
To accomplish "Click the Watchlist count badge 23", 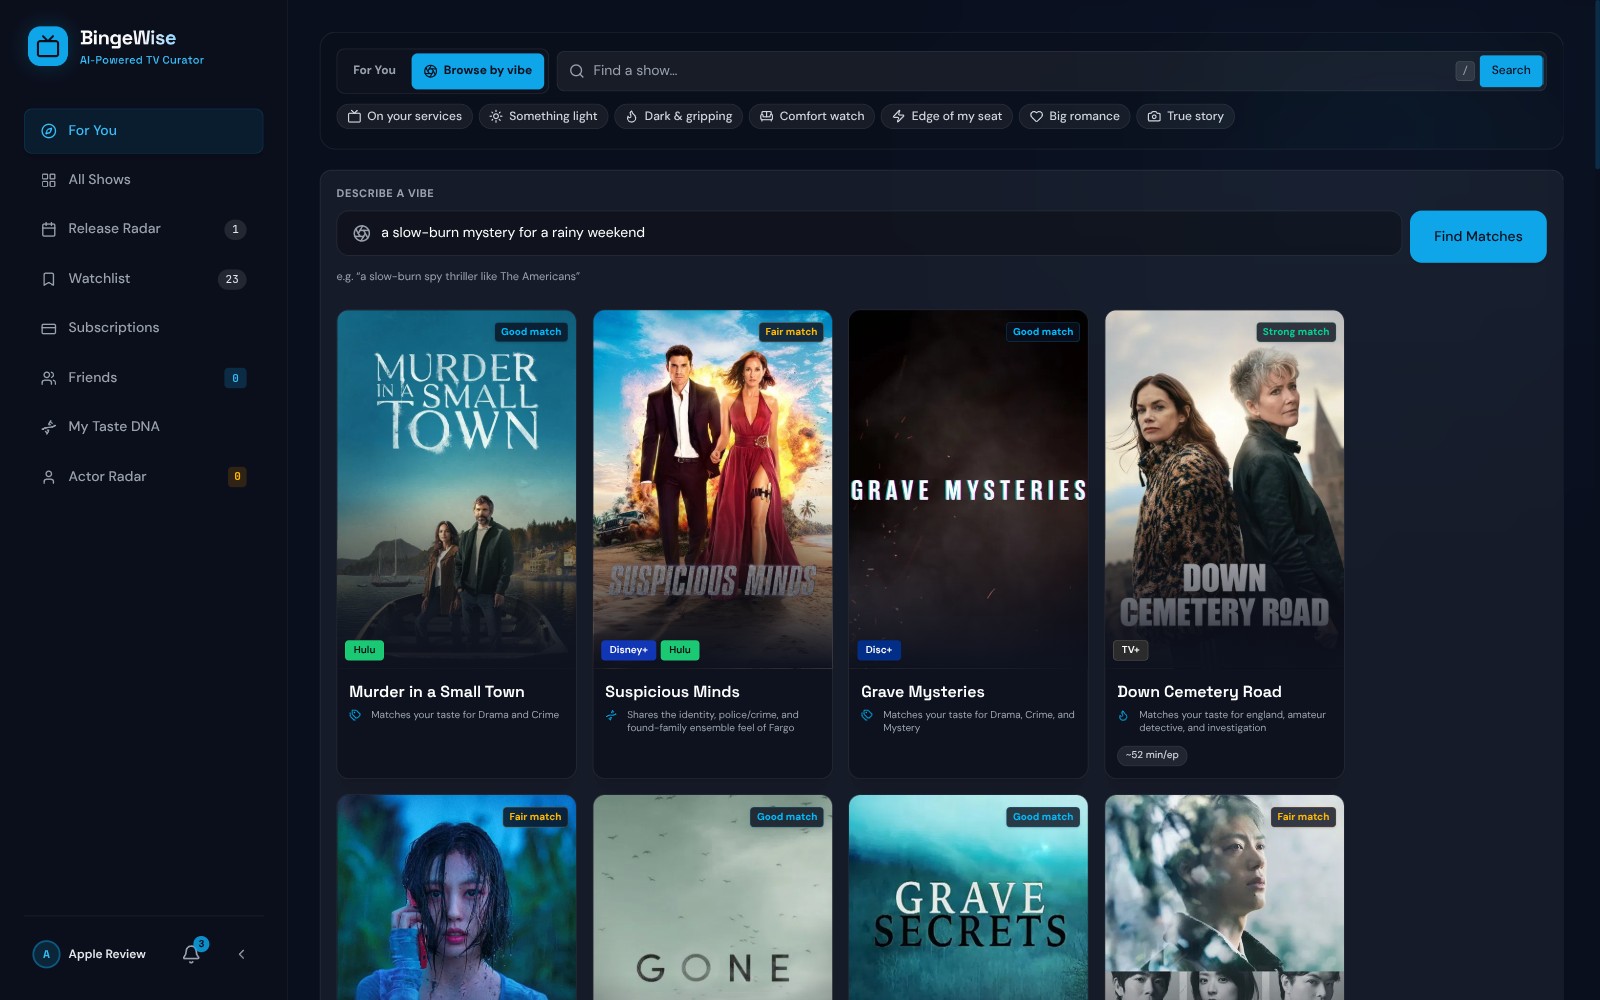I will click(x=232, y=279).
